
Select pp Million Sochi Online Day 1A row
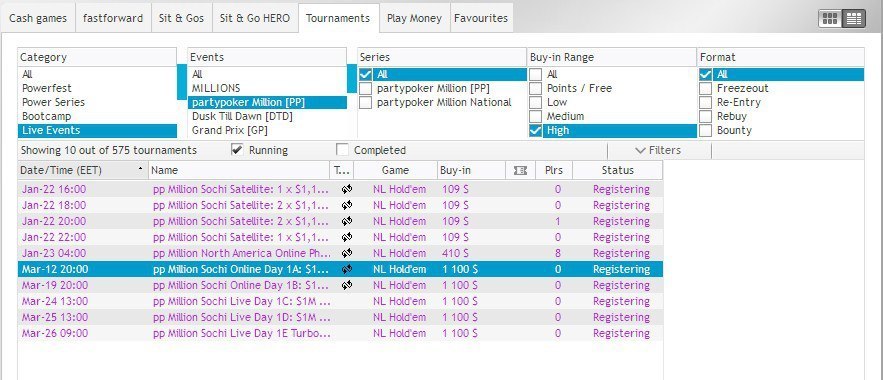pyautogui.click(x=340, y=270)
